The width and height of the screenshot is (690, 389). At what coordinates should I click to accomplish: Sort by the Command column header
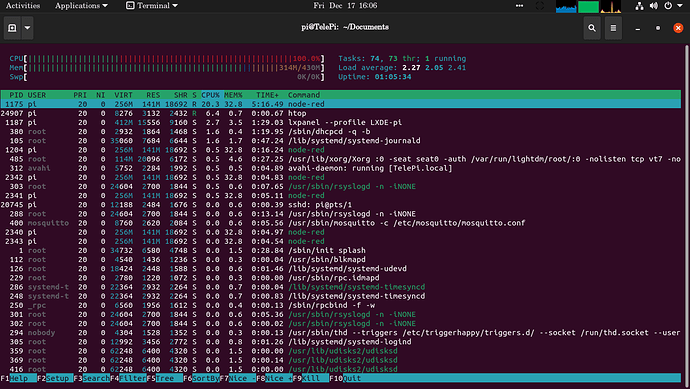point(304,95)
